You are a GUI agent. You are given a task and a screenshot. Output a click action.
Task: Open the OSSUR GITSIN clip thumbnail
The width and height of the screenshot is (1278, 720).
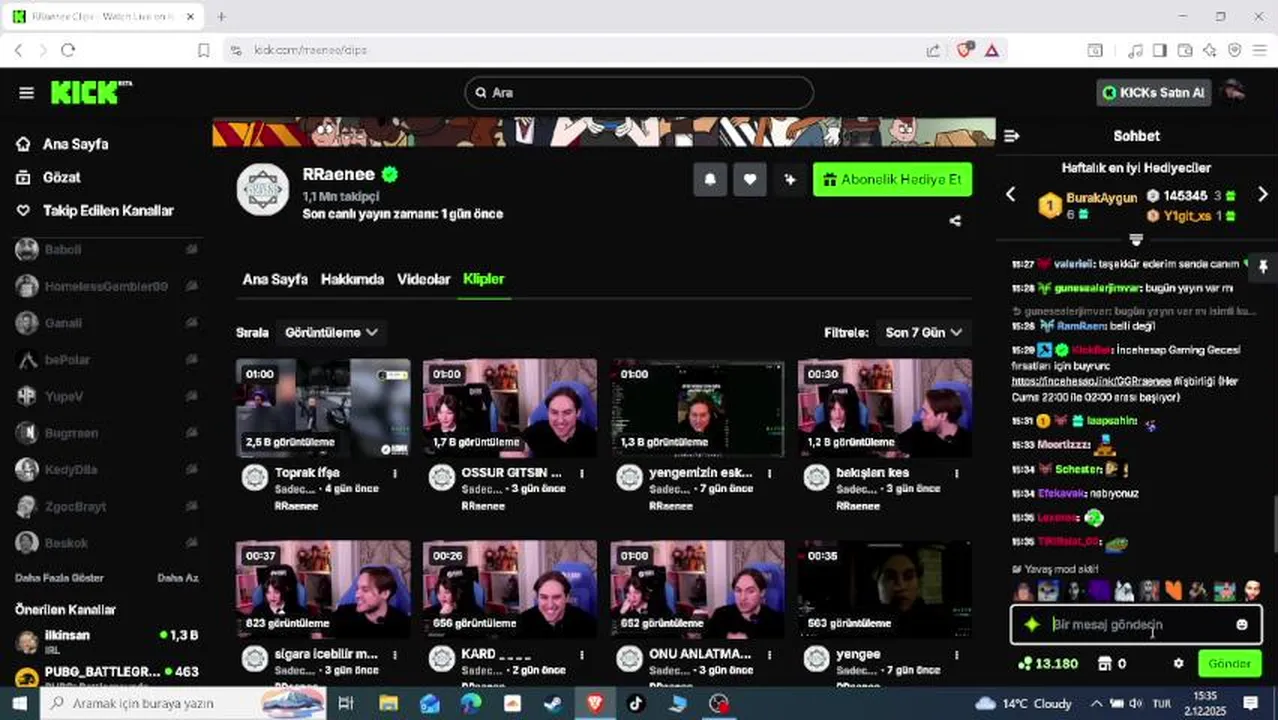pos(510,408)
